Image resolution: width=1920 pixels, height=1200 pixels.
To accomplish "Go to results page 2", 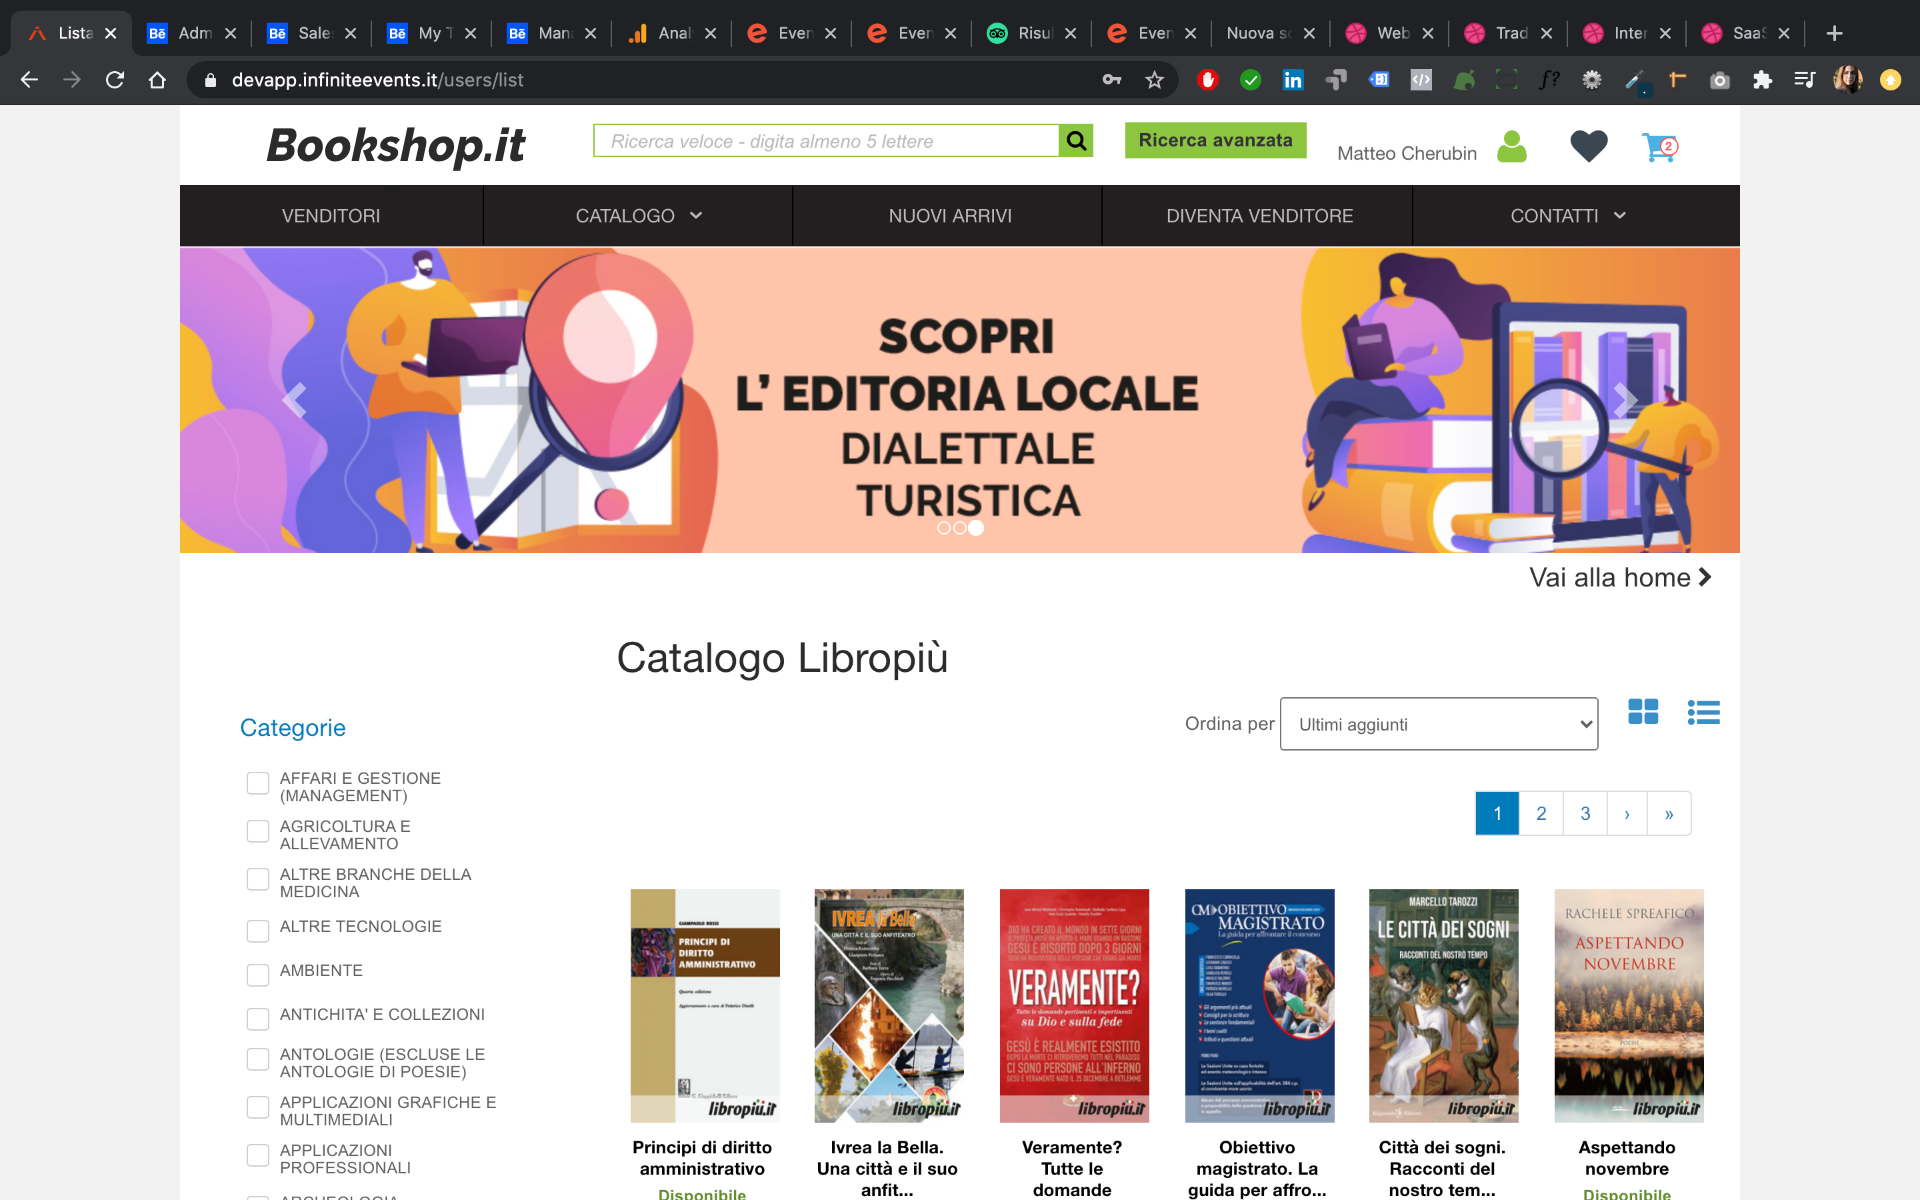I will tap(1541, 814).
